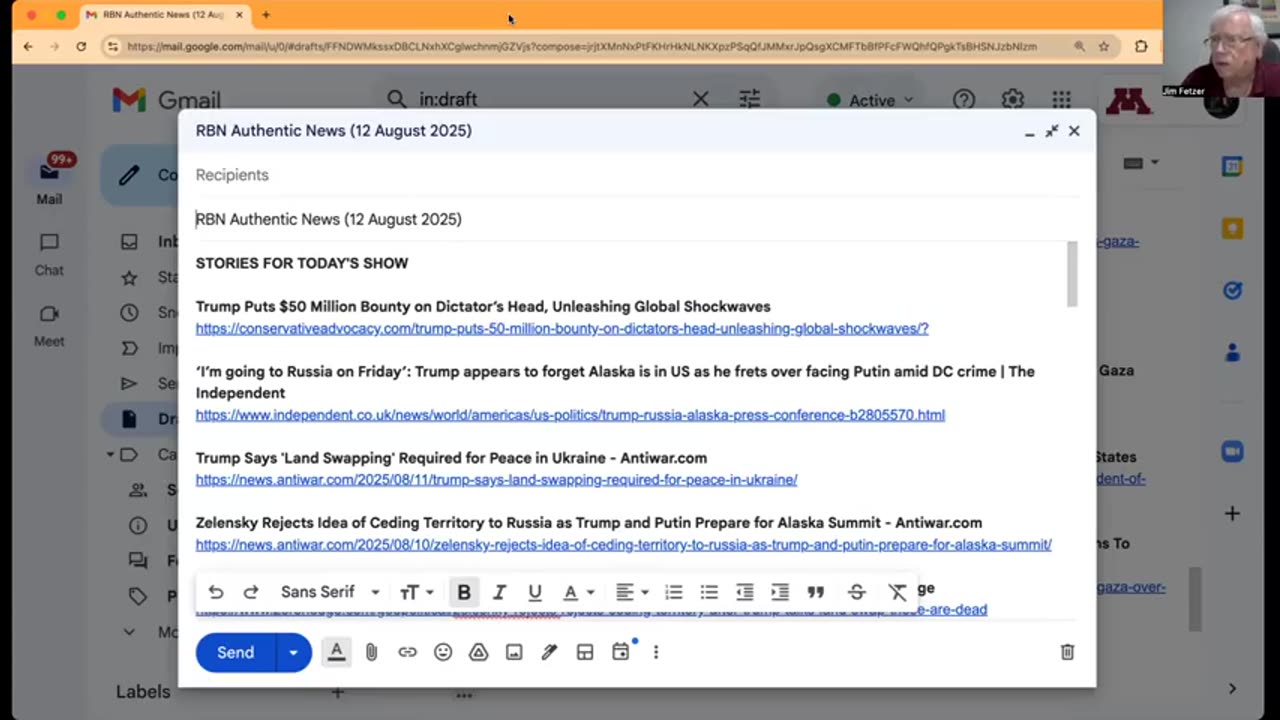Set up a meeting time icon
The height and width of the screenshot is (720, 1280).
(621, 652)
